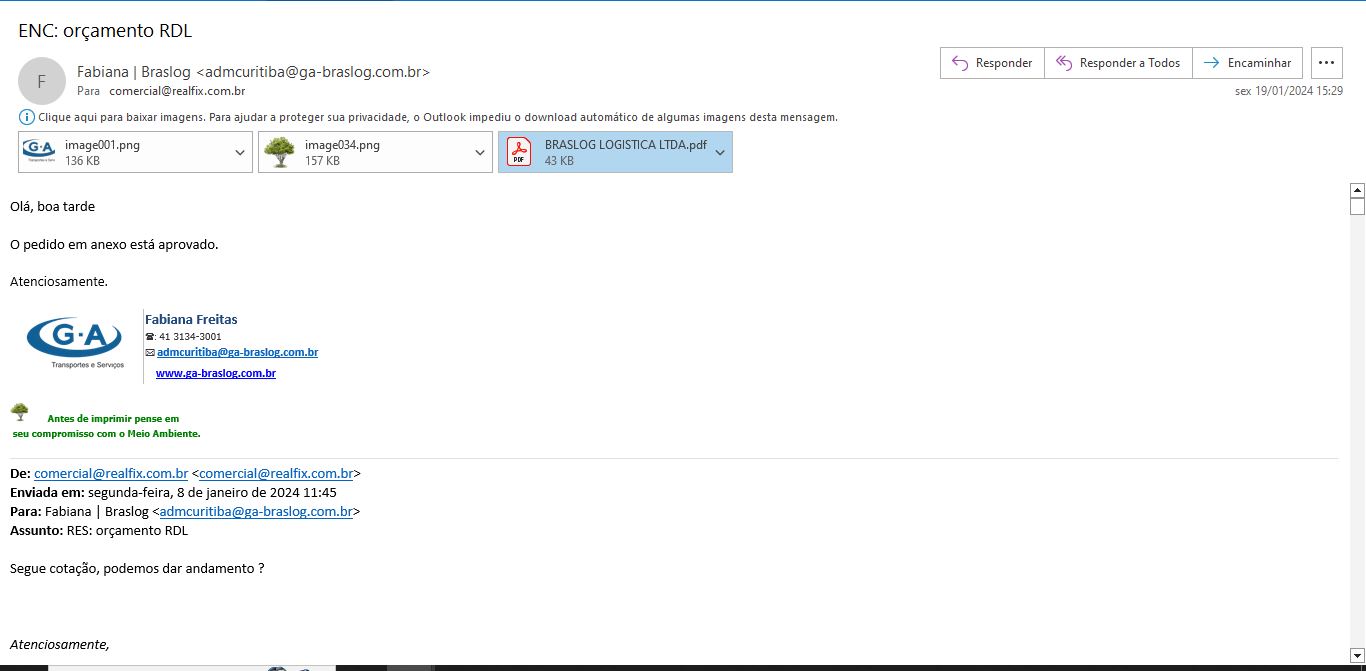
Task: Click scrollbar up arrow
Action: [x=1357, y=190]
